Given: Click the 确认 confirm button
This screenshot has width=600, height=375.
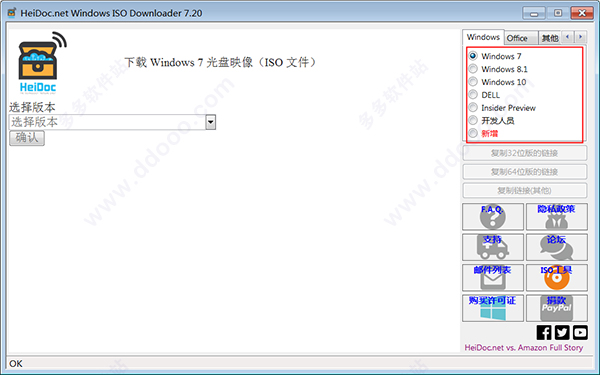Looking at the screenshot, I should 27,138.
